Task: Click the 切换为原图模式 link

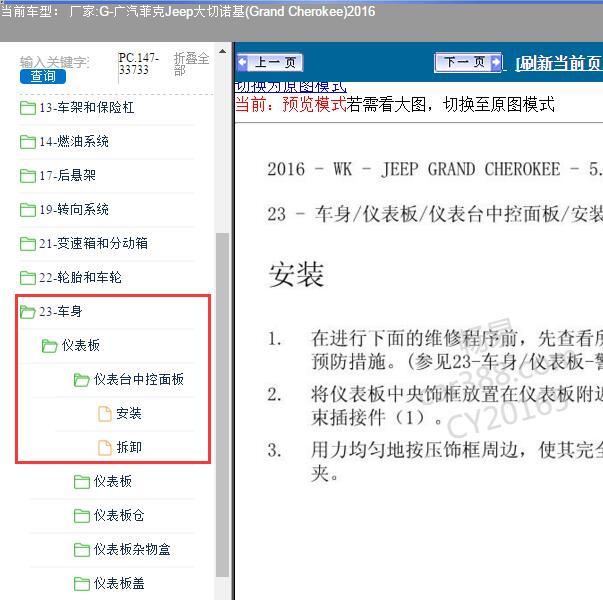Action: coord(290,87)
